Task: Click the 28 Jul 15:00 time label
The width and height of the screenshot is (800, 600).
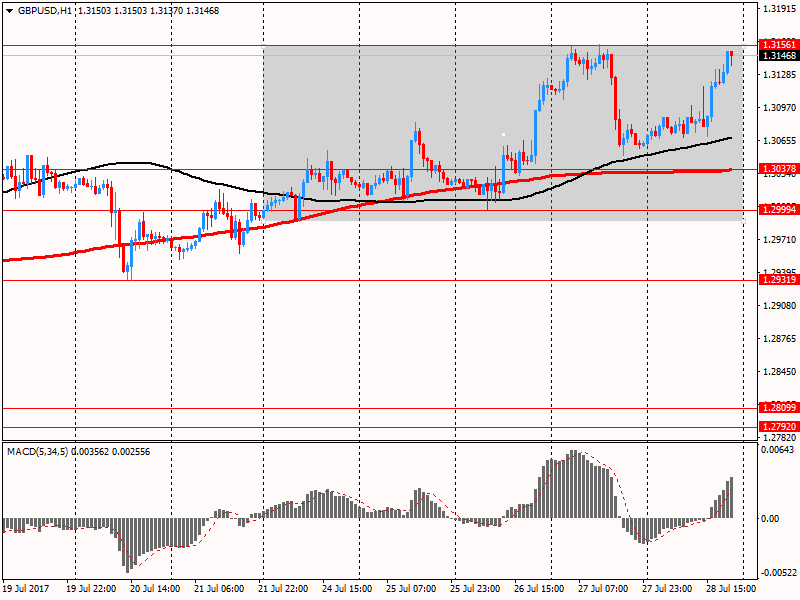Action: point(731,589)
